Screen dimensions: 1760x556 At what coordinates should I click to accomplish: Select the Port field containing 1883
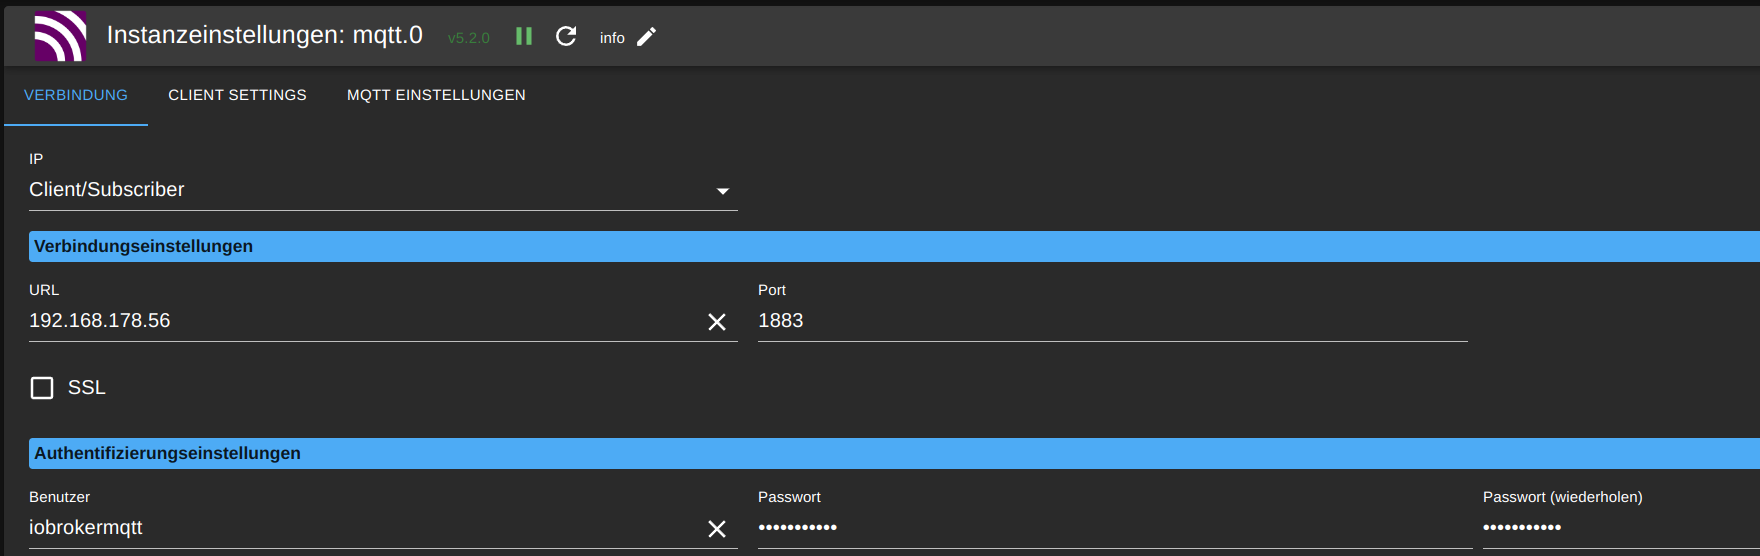1112,321
